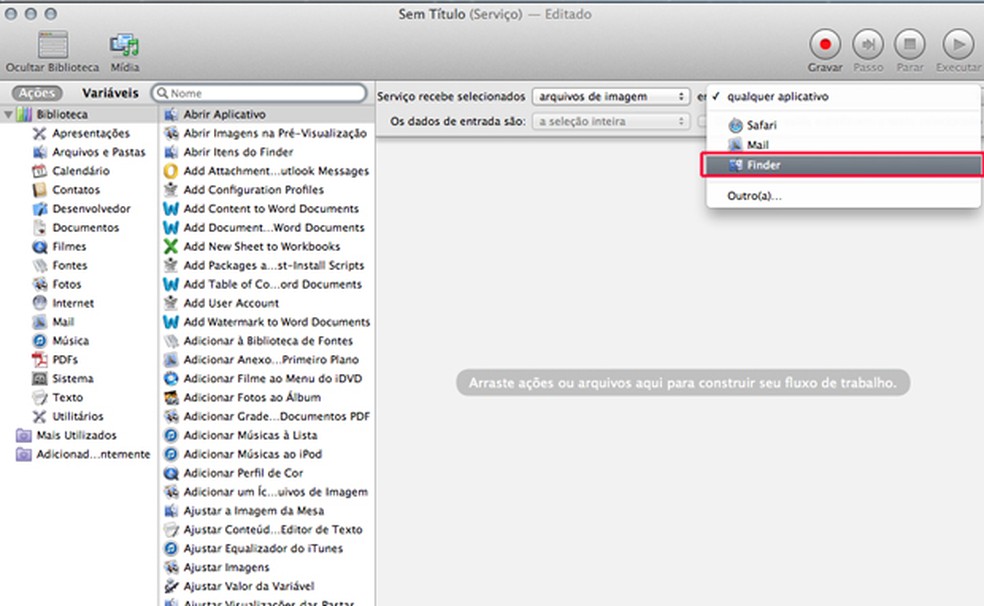This screenshot has height=606, width=984.
Task: Open the 'arquivos de imagem' dropdown
Action: 610,98
